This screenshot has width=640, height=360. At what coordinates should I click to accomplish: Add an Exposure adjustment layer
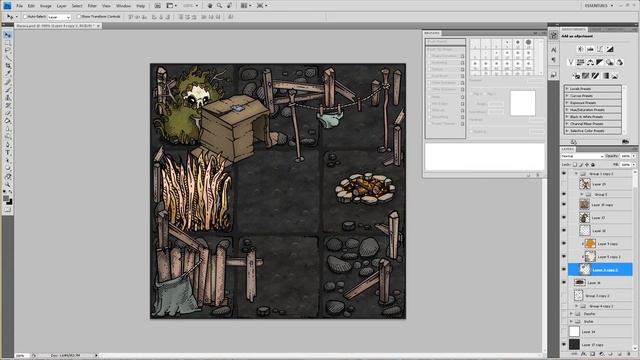click(x=610, y=49)
